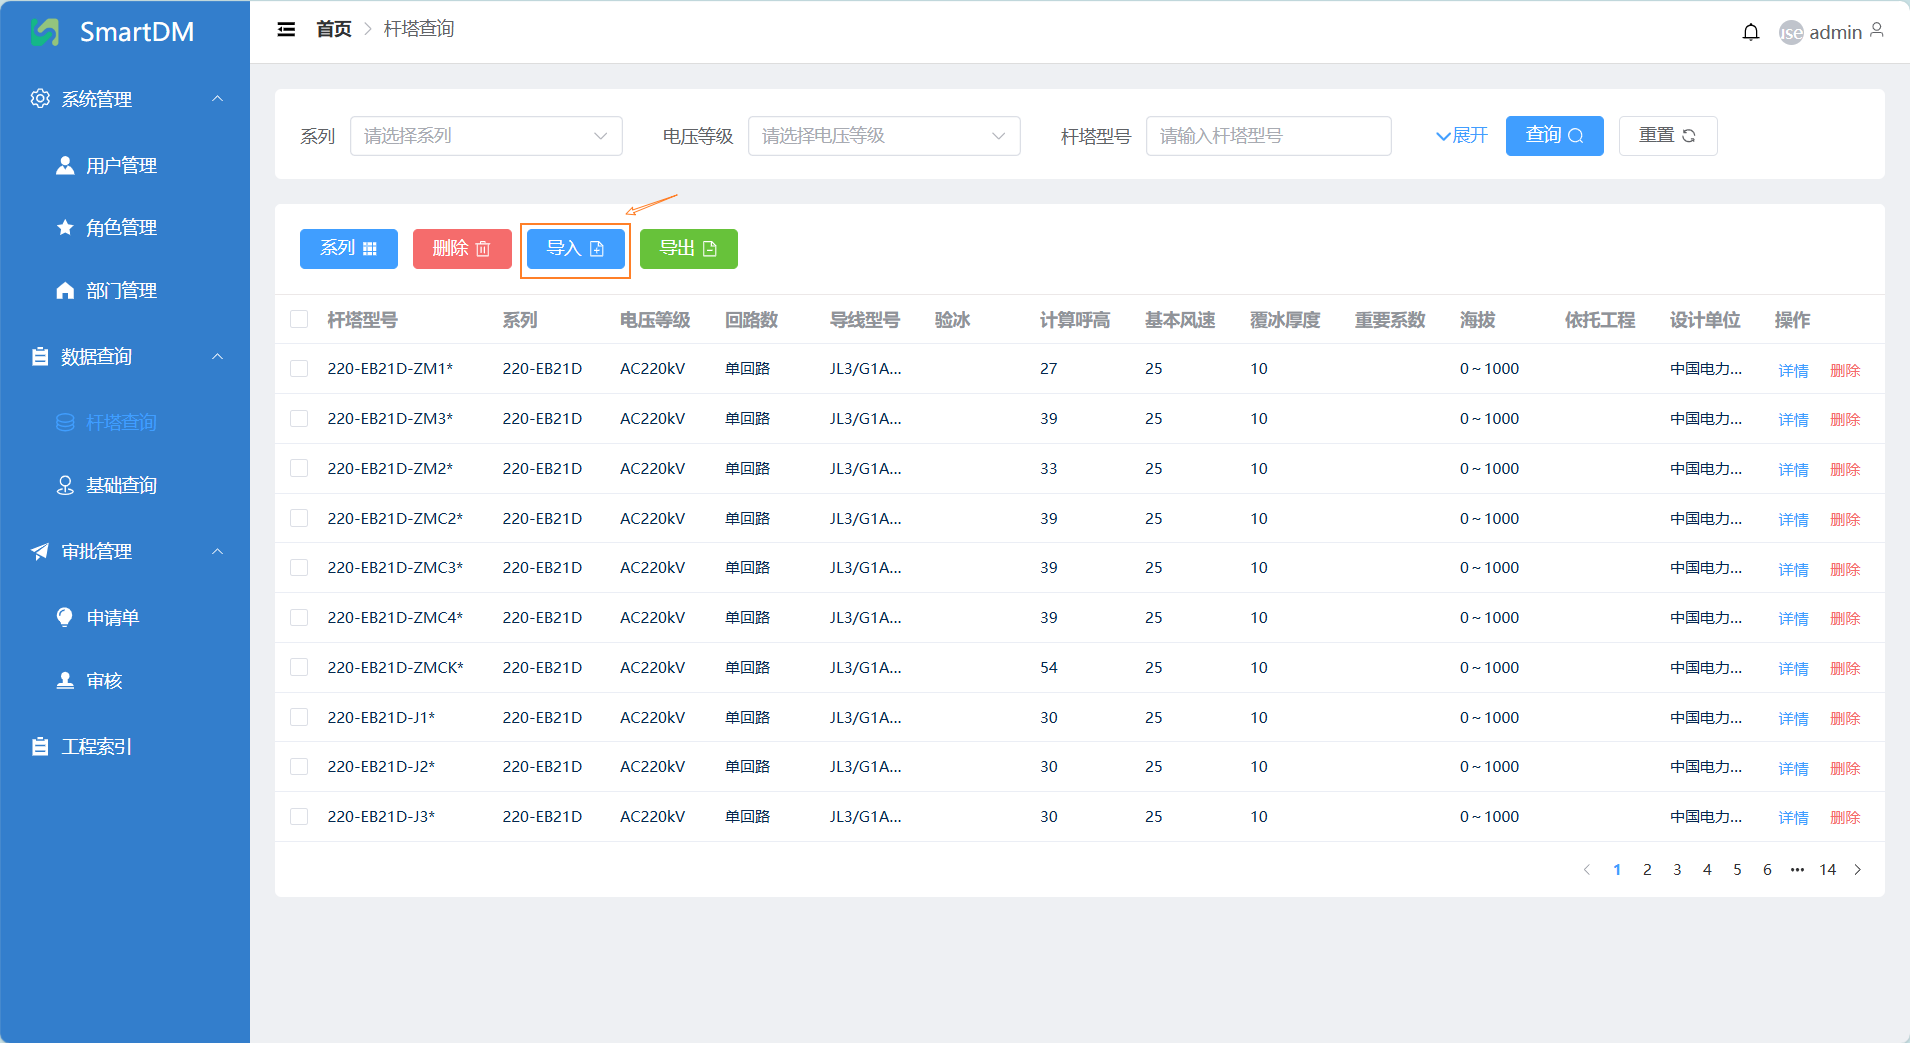
Task: Click the 部门管理 home icon
Action: (65, 290)
